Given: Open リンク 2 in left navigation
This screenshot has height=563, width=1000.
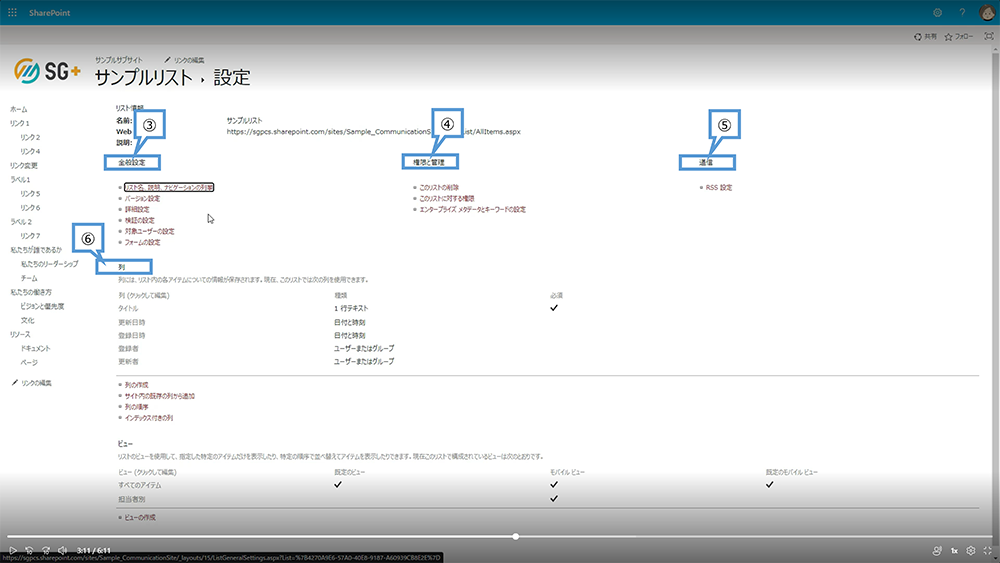Looking at the screenshot, I should (30, 137).
